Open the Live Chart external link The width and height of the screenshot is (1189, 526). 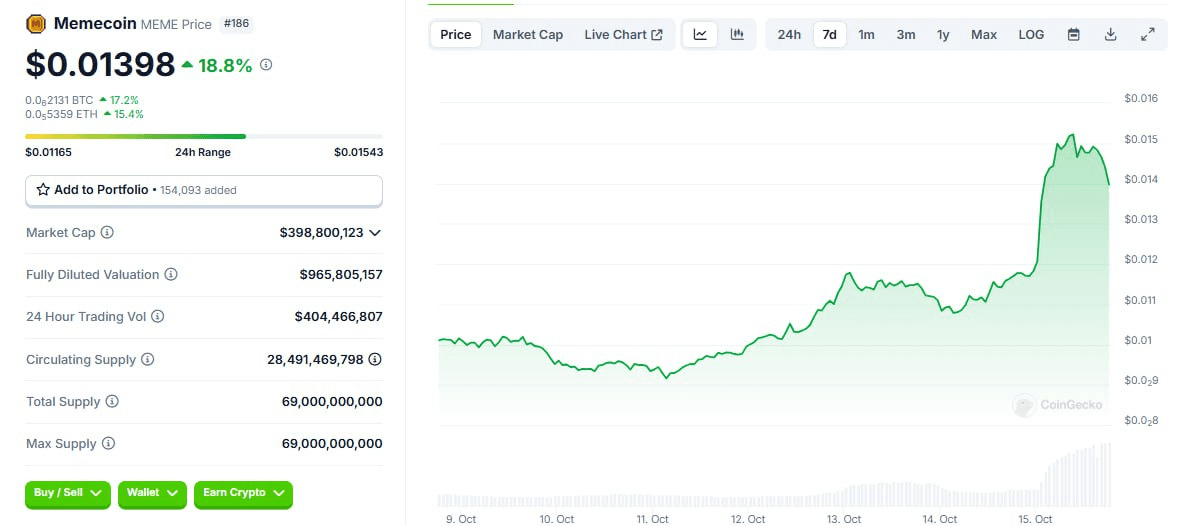pos(623,35)
